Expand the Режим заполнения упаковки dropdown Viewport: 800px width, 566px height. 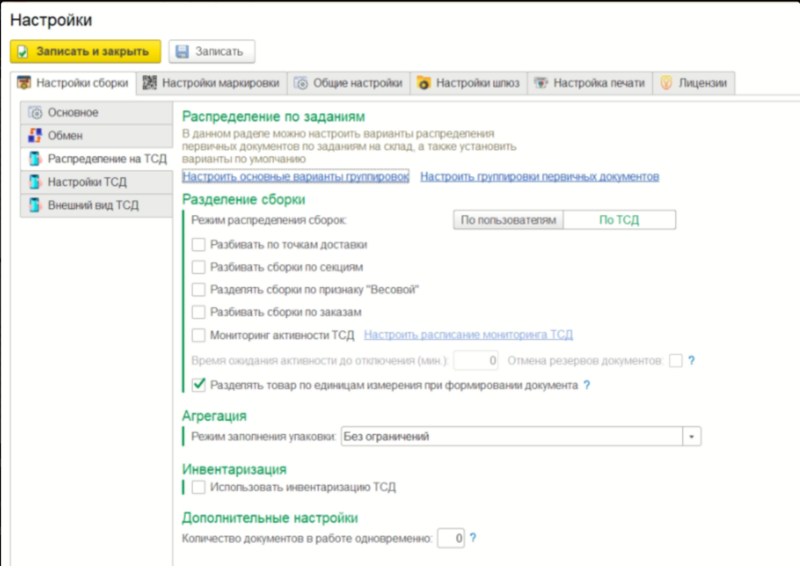pyautogui.click(x=692, y=437)
